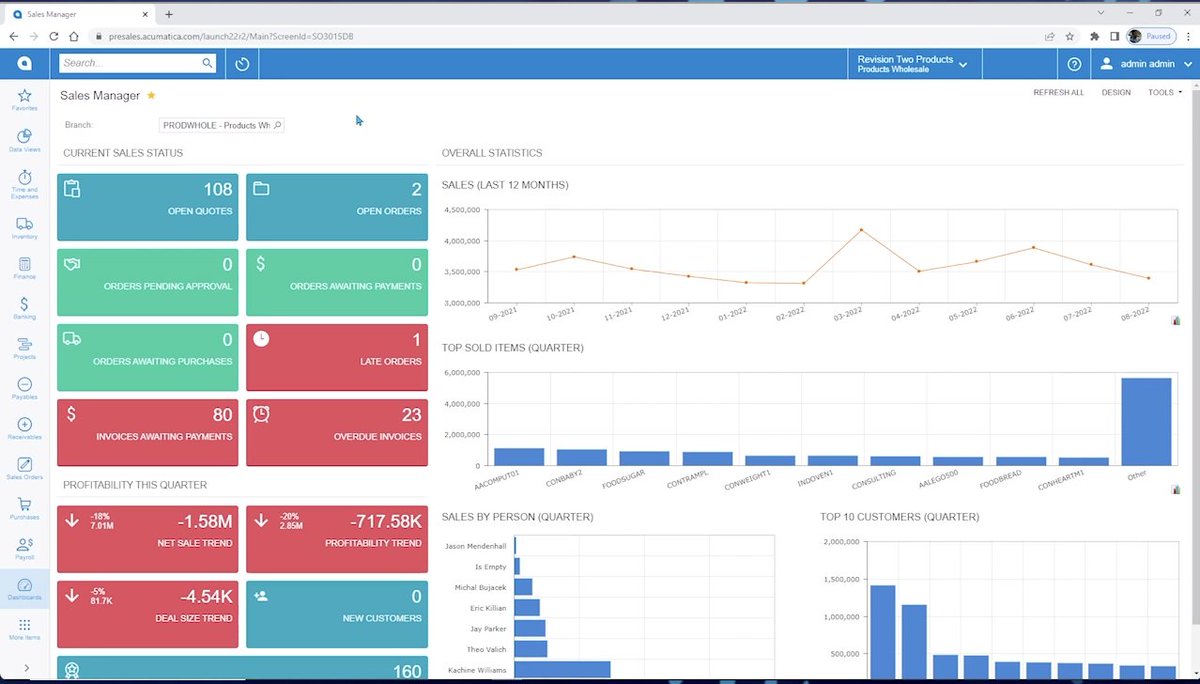The height and width of the screenshot is (684, 1200).
Task: Open Orders Awaiting Payments tile
Action: click(337, 282)
